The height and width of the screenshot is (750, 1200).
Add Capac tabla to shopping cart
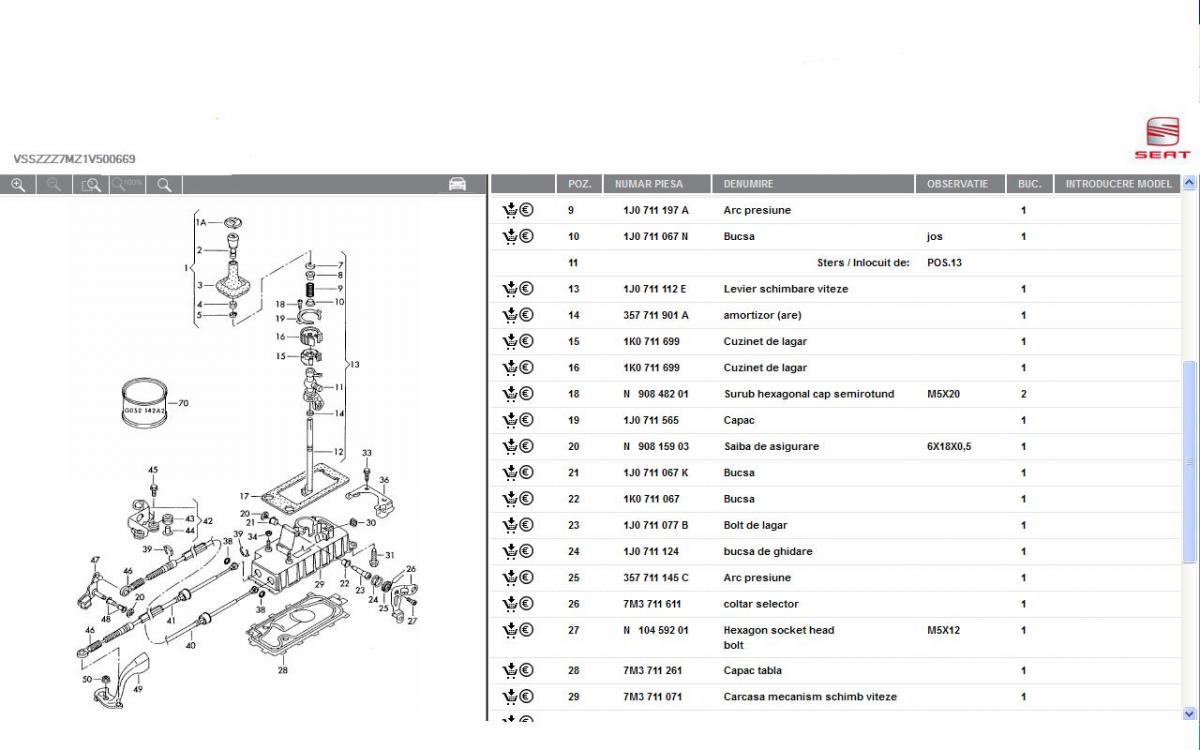[509, 671]
